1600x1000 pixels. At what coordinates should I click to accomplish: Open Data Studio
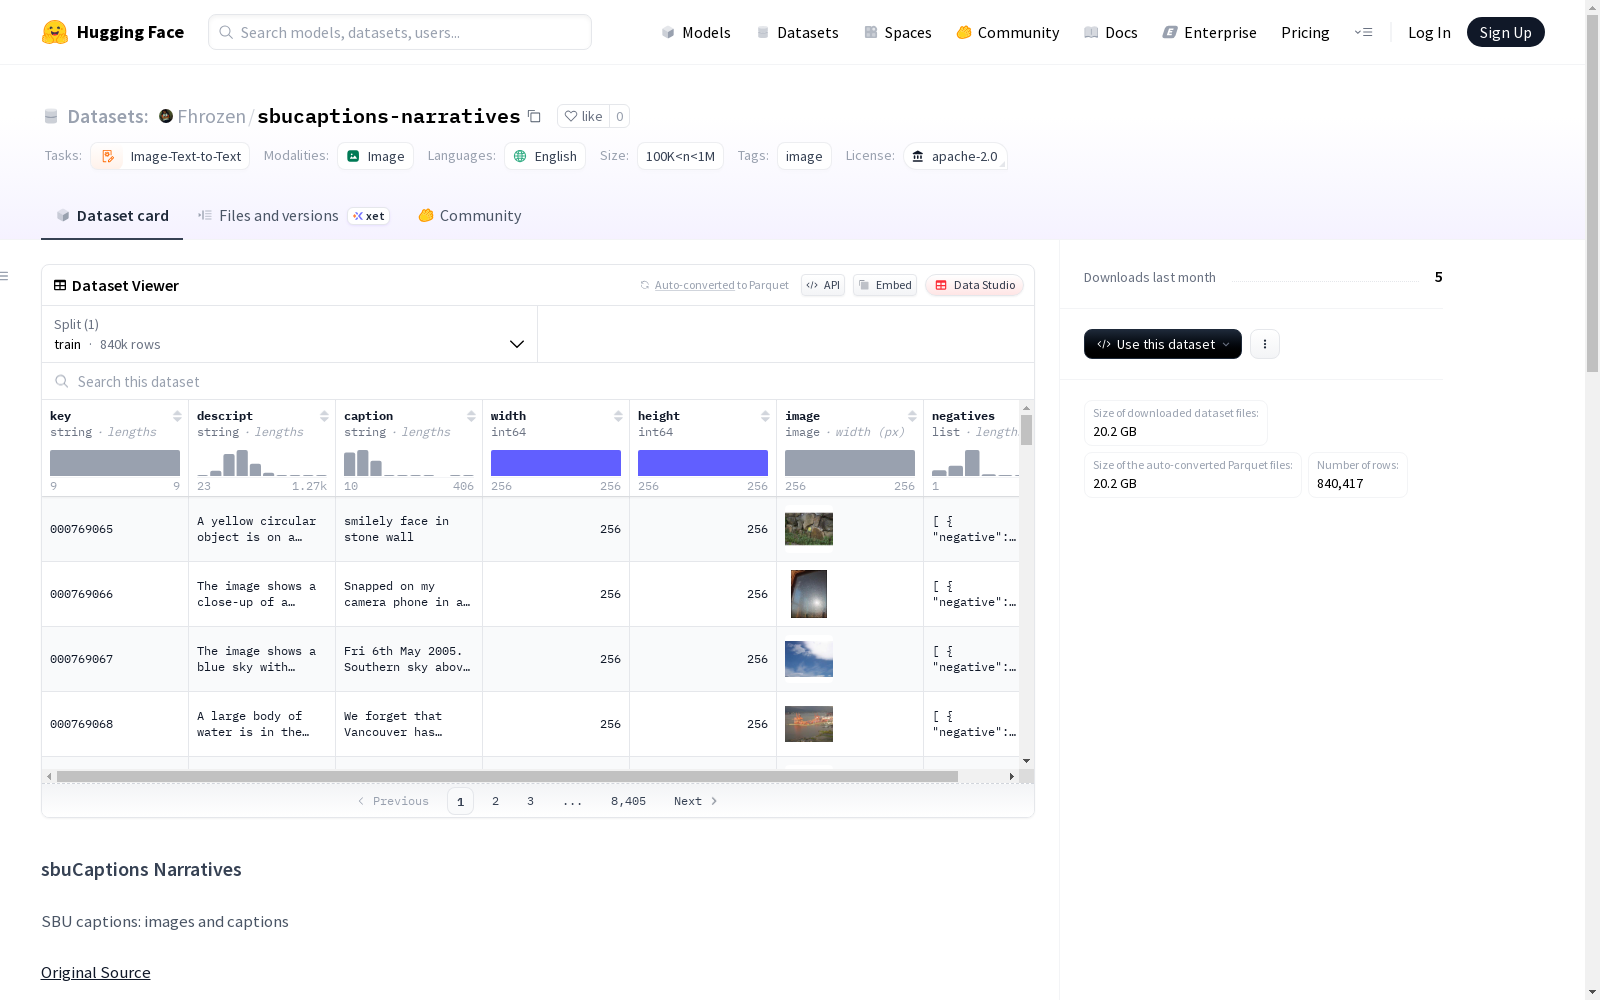[x=974, y=285]
